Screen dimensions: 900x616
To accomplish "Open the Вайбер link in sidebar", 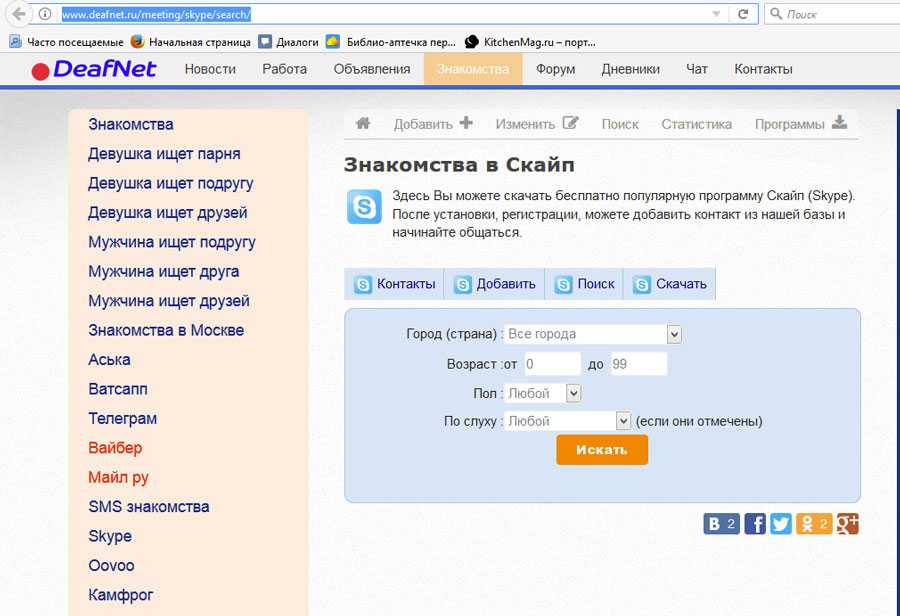I will coord(115,448).
